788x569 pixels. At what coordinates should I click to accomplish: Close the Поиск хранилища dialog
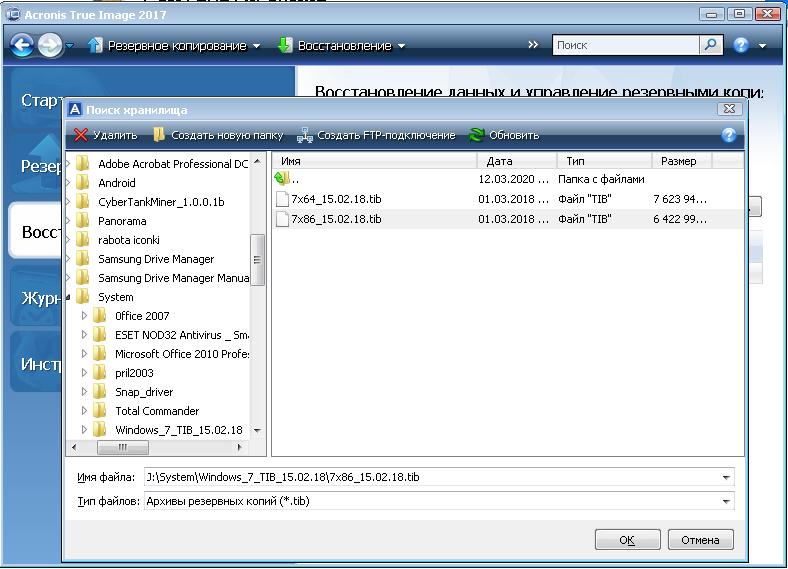pyautogui.click(x=729, y=109)
